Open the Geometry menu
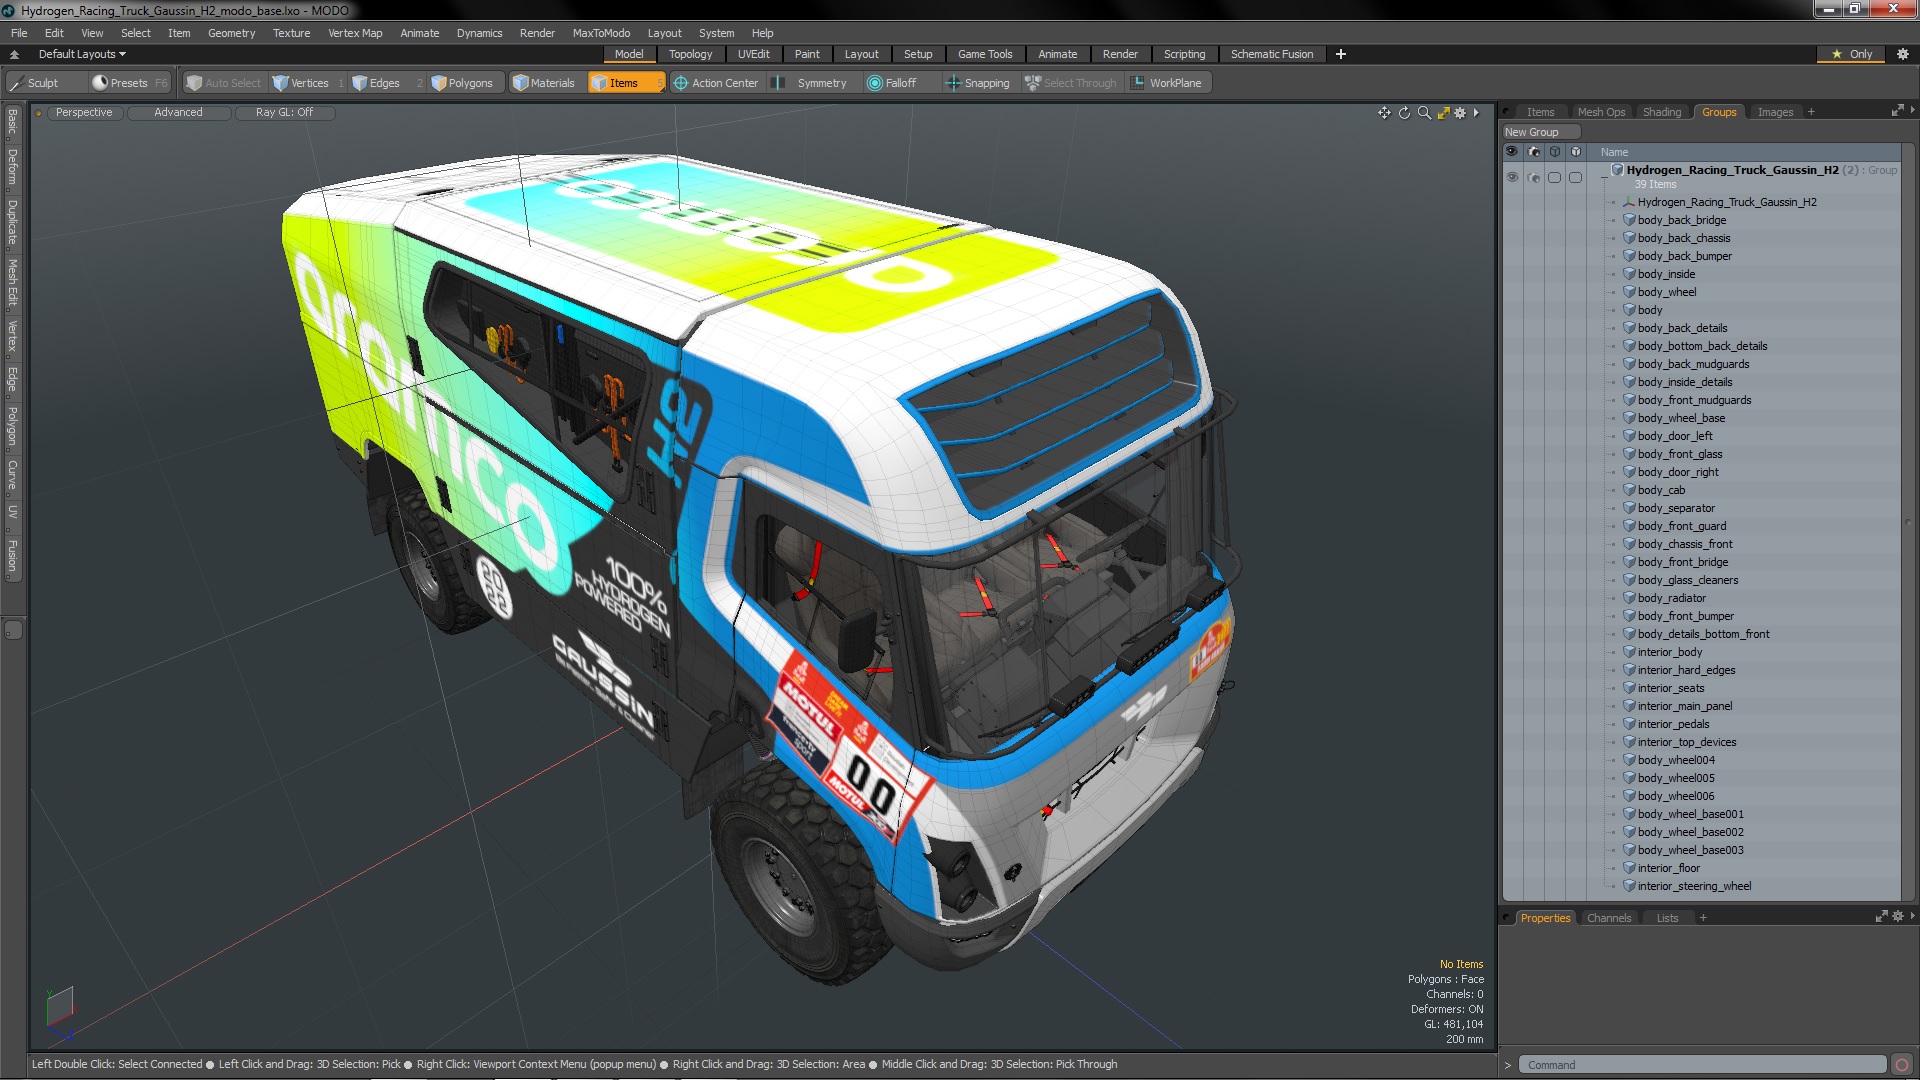Viewport: 1920px width, 1080px height. click(231, 33)
